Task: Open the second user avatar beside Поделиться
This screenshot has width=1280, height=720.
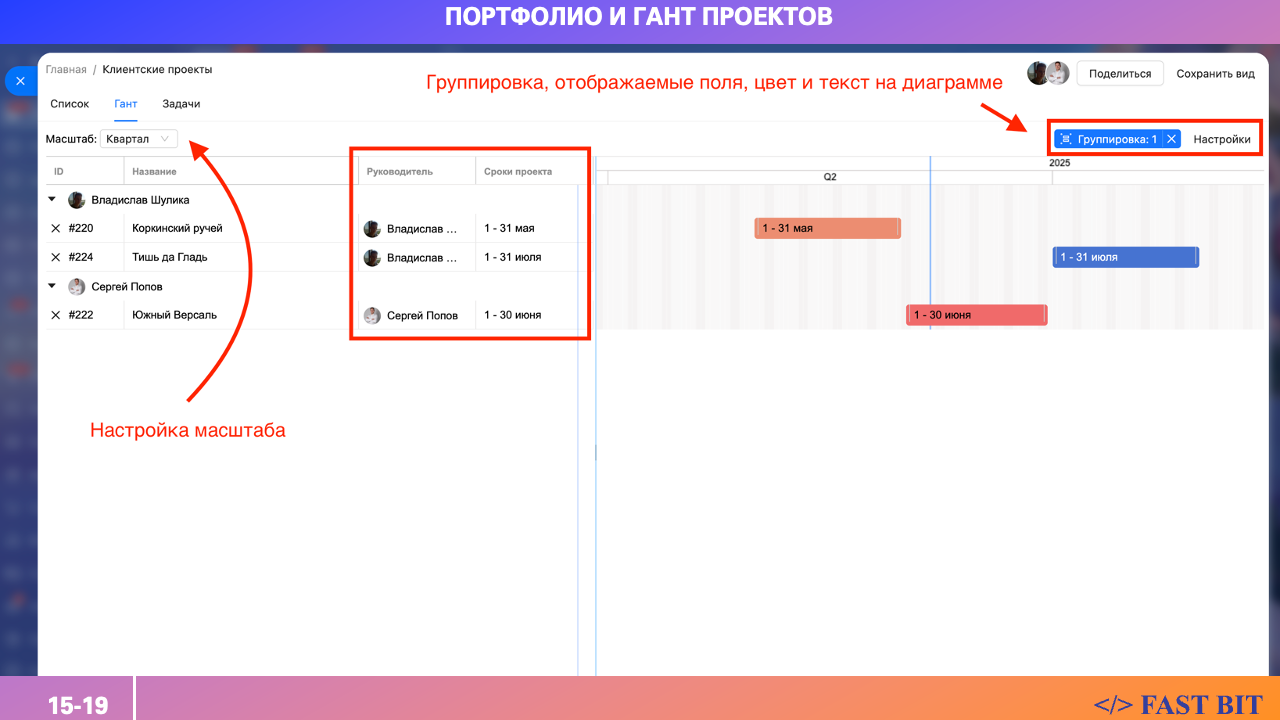Action: pos(1058,73)
